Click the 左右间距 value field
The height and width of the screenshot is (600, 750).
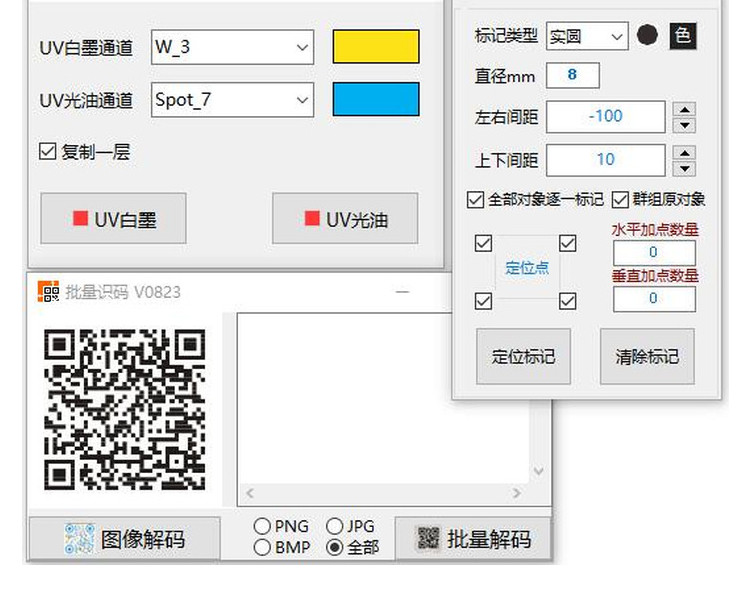[606, 116]
